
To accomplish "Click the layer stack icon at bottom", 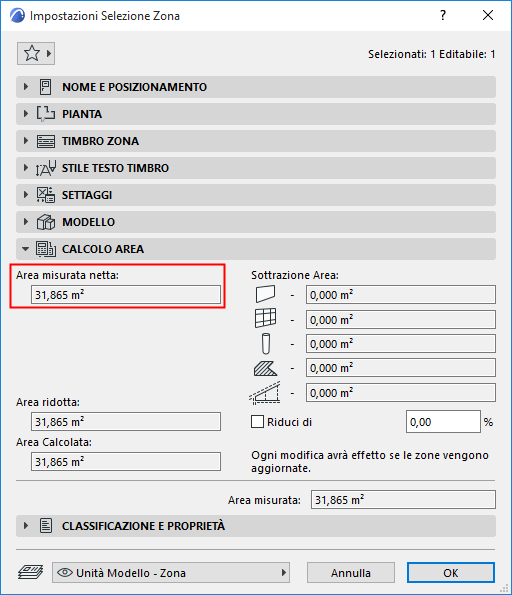I will (30, 572).
